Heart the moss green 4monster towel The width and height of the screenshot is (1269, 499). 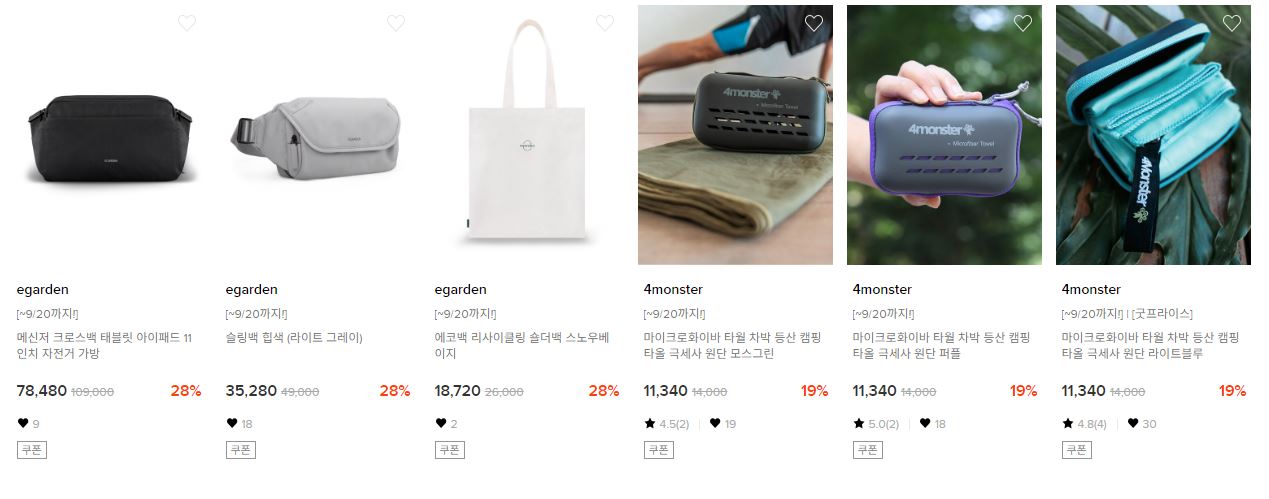click(814, 23)
